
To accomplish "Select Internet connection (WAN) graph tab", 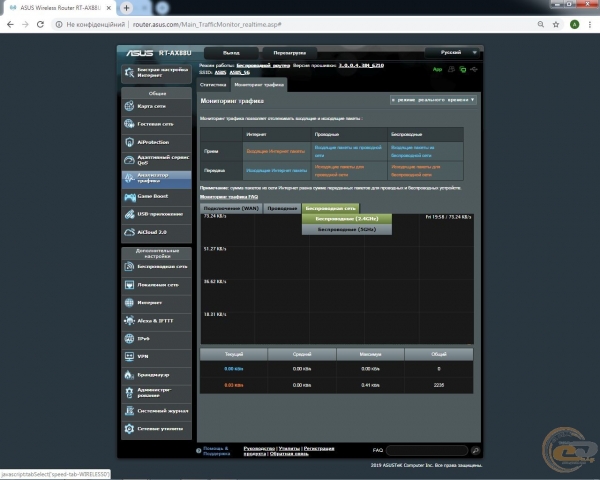I will coord(231,208).
